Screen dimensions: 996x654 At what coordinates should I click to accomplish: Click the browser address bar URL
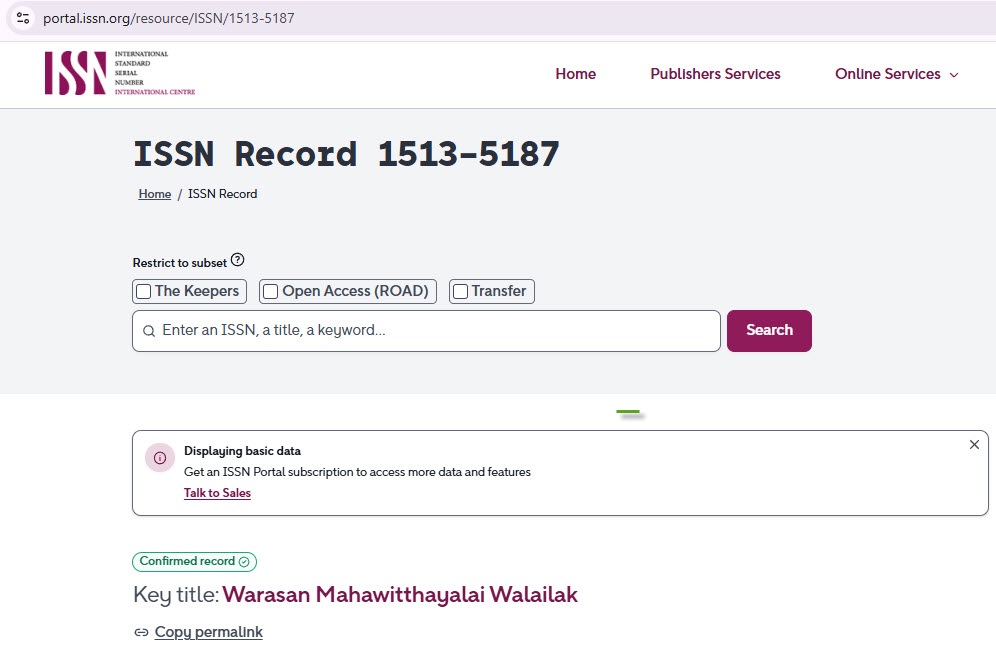(x=168, y=18)
